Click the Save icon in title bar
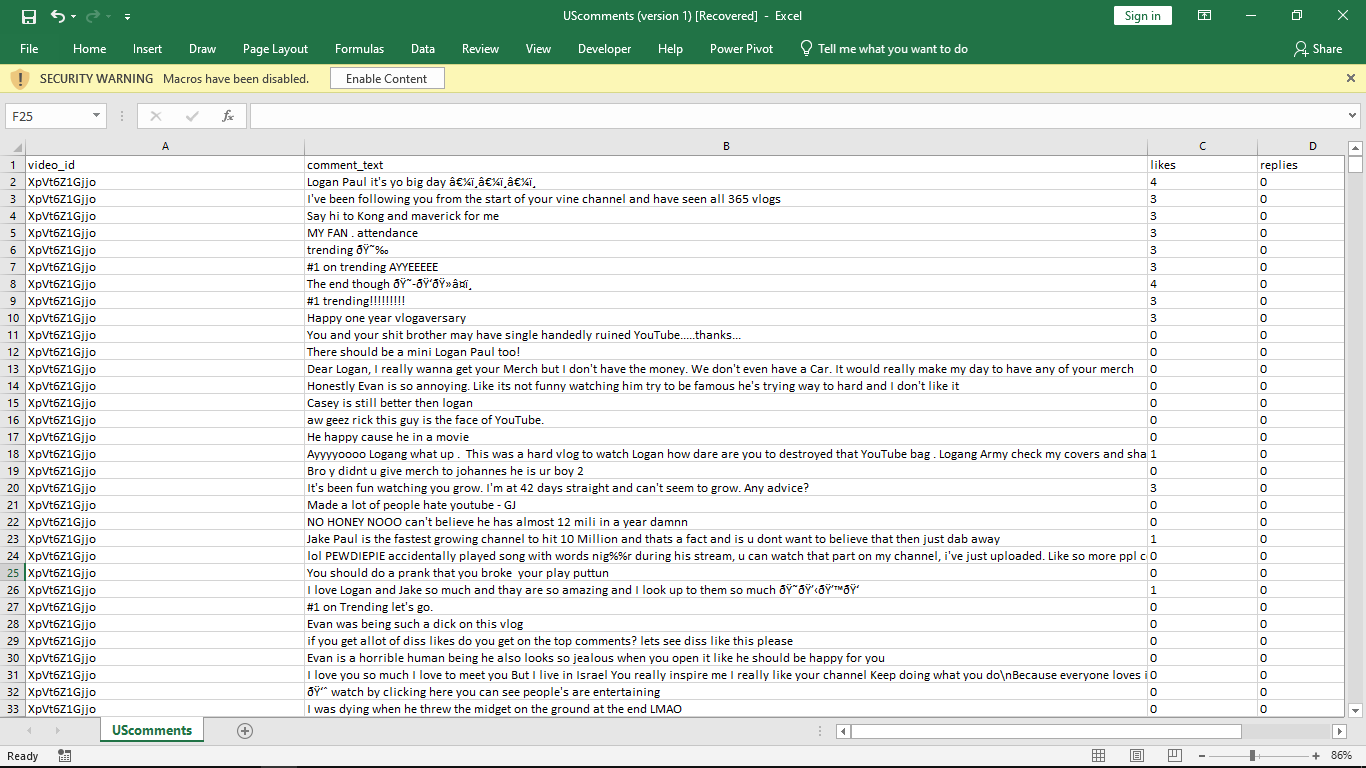 28,16
